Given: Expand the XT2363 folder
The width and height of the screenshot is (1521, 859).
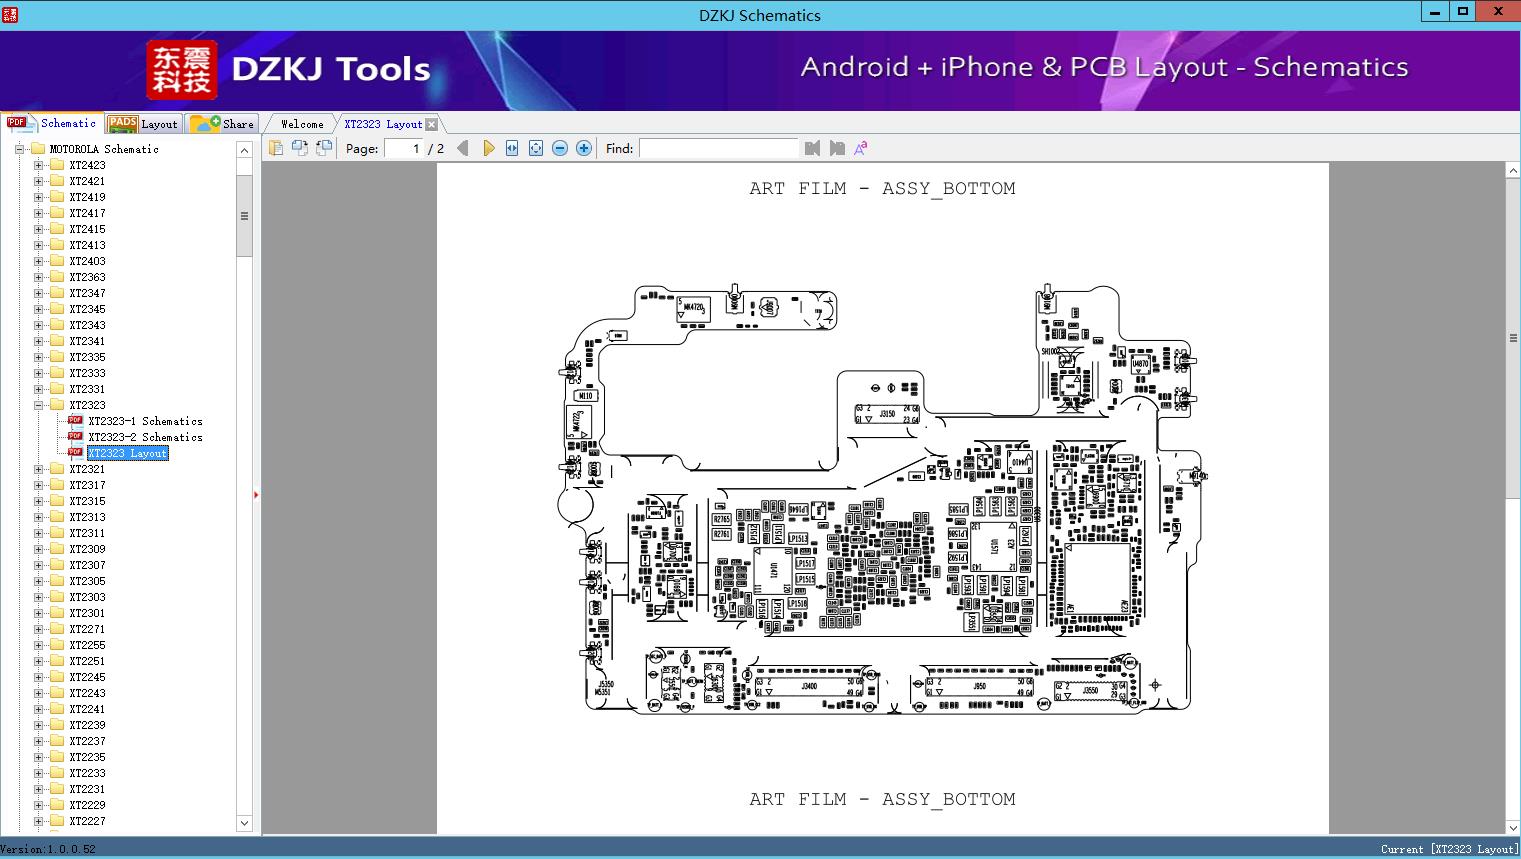Looking at the screenshot, I should (39, 277).
